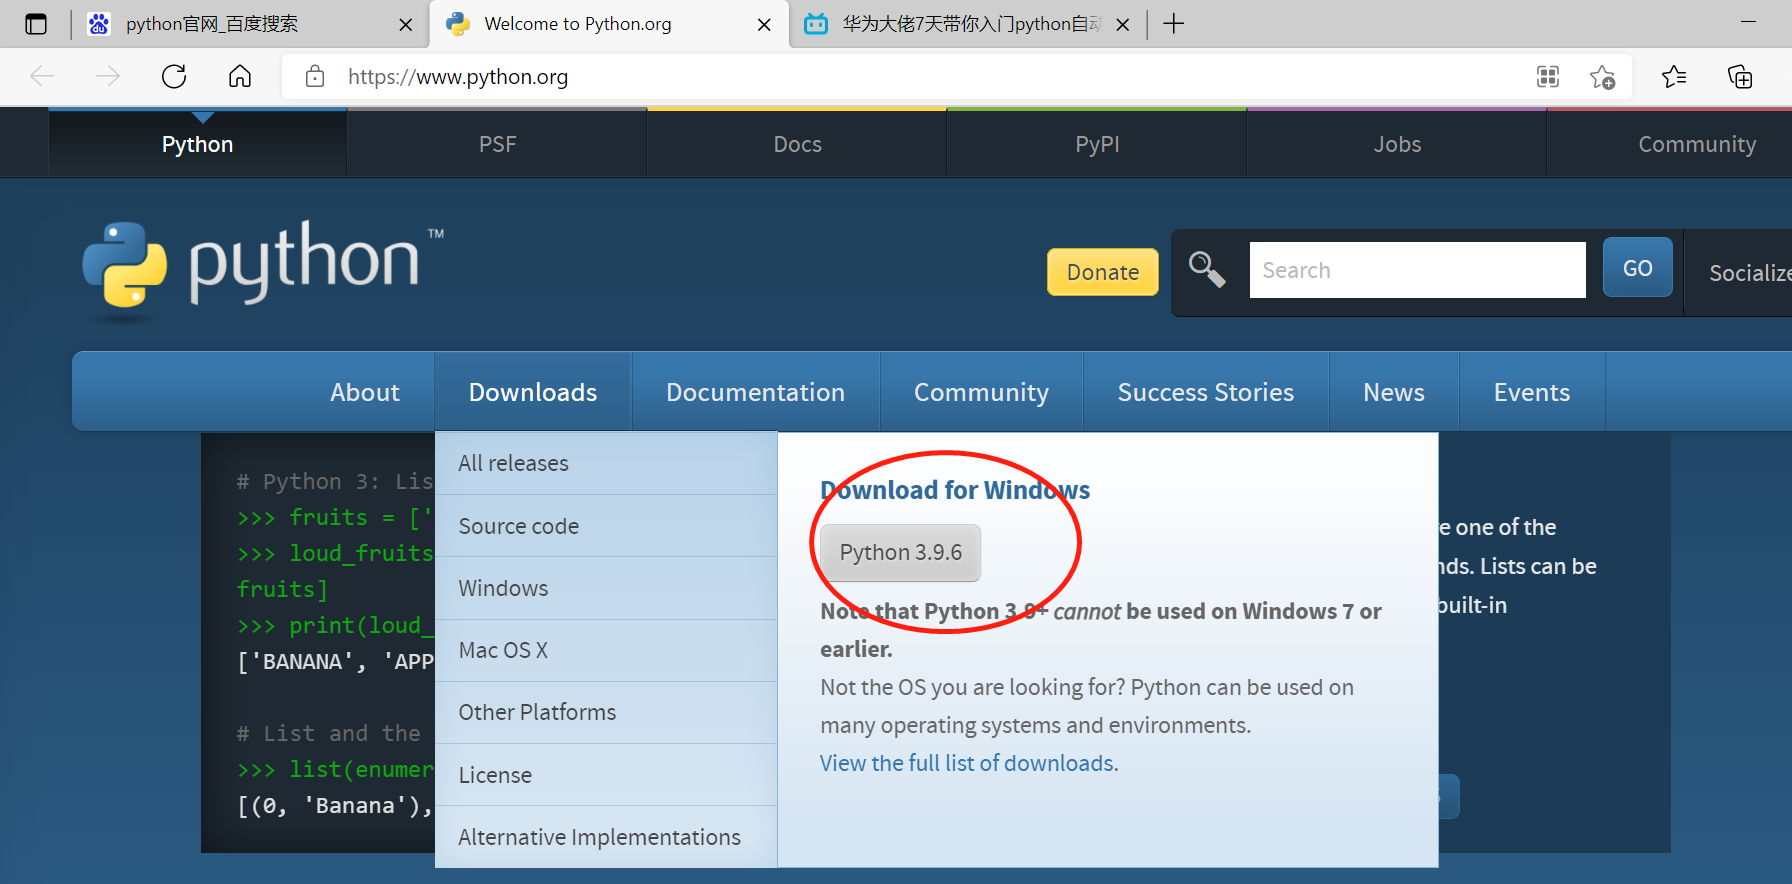Open the Collections icon

tap(1740, 76)
